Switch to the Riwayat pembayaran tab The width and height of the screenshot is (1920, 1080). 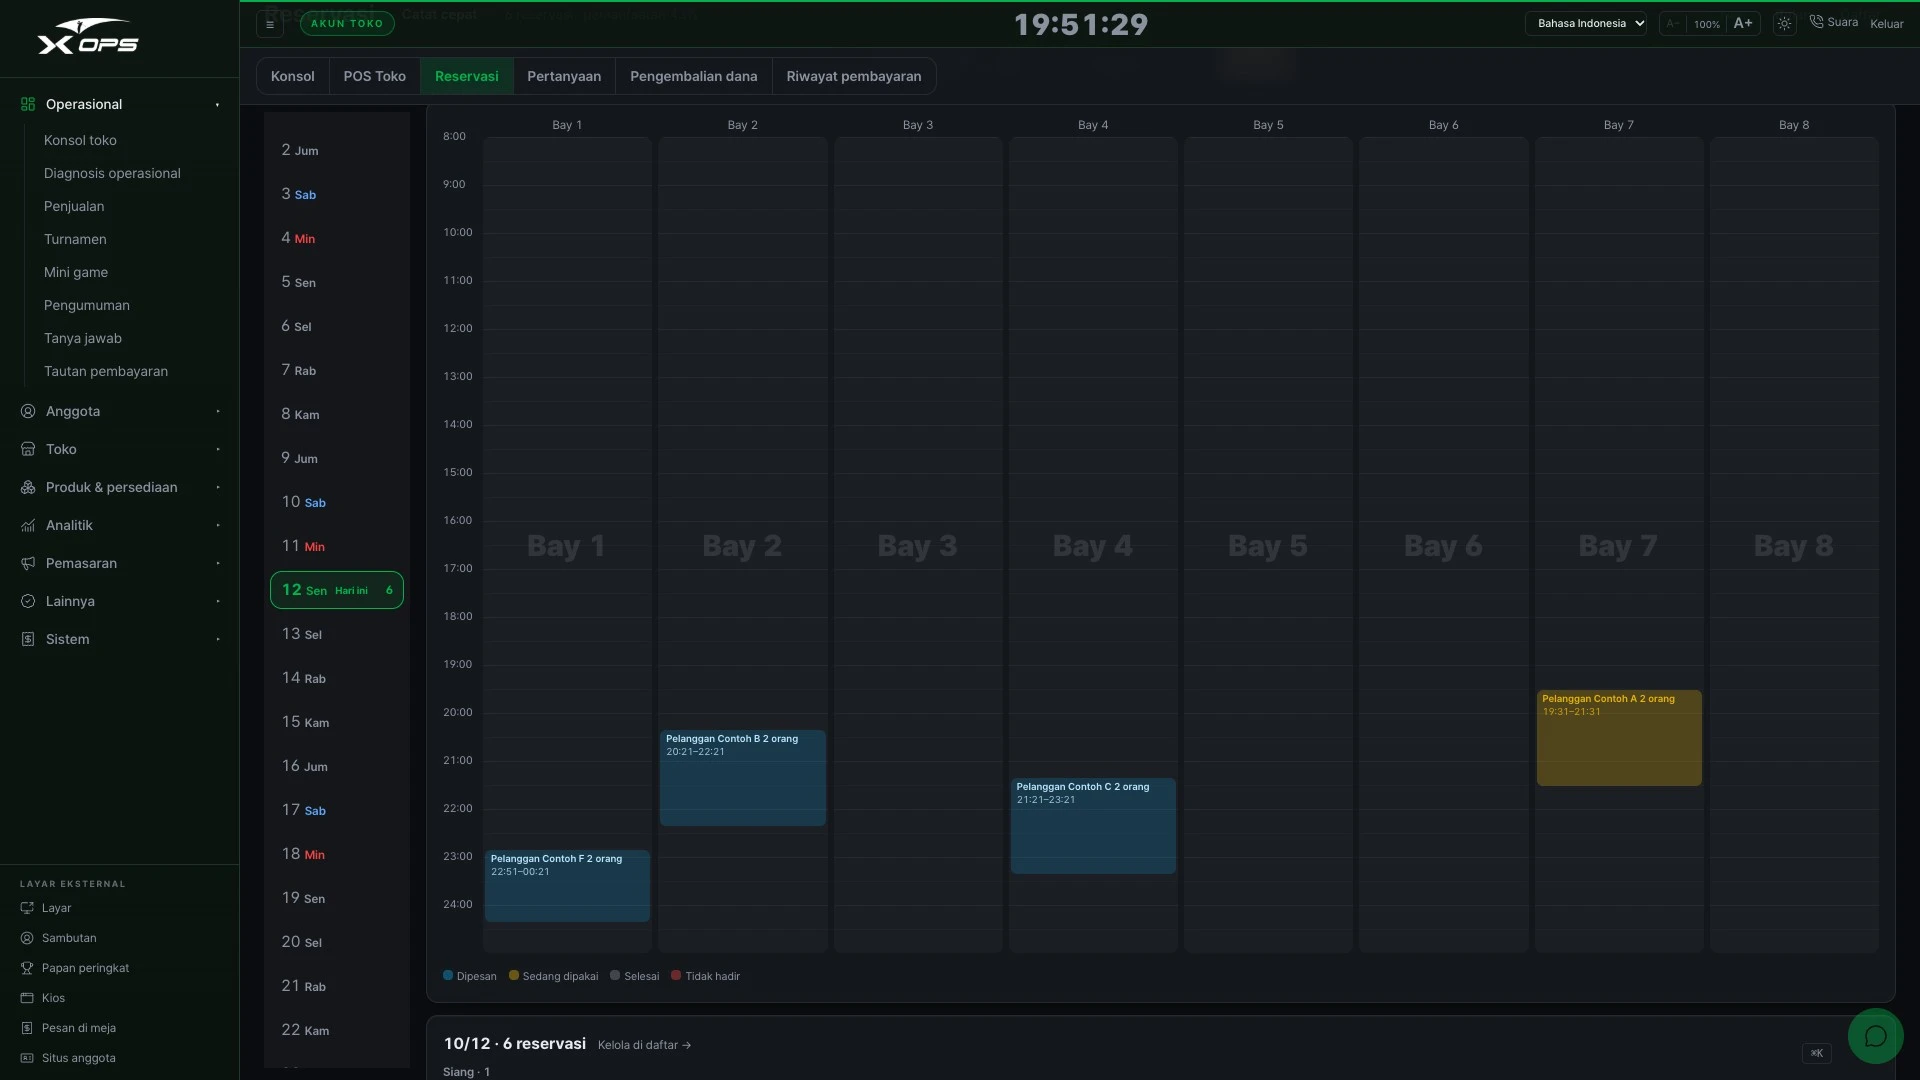(854, 76)
